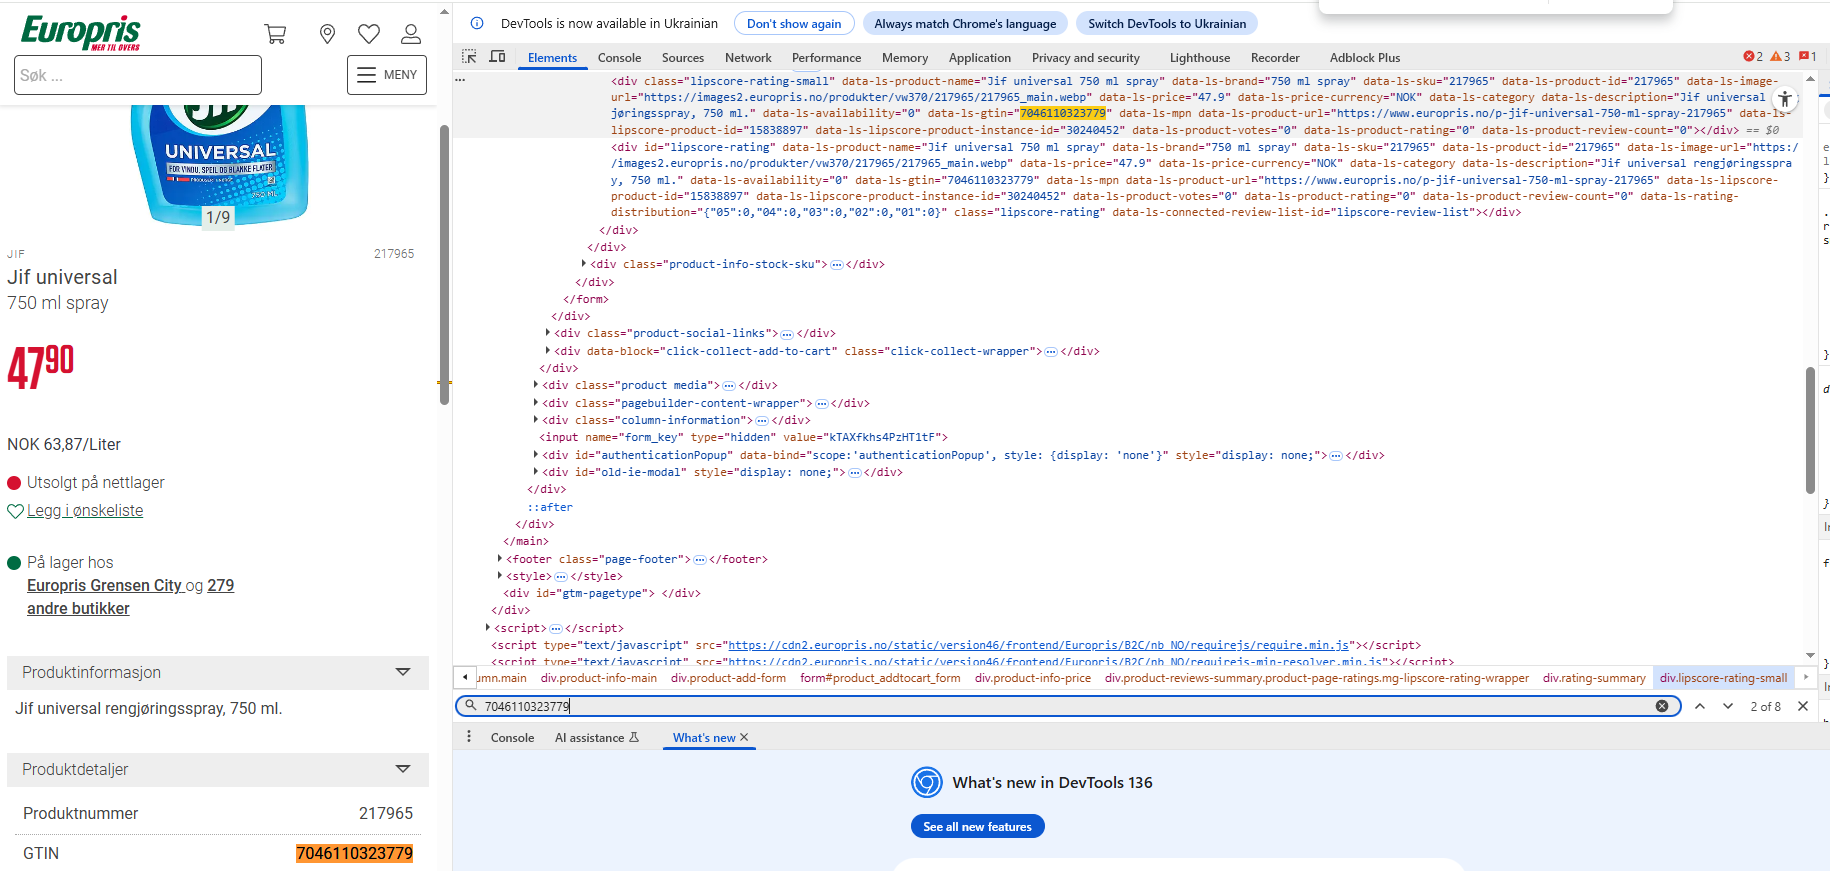This screenshot has height=871, width=1830.
Task: Click the red error count icon
Action: point(1752,57)
